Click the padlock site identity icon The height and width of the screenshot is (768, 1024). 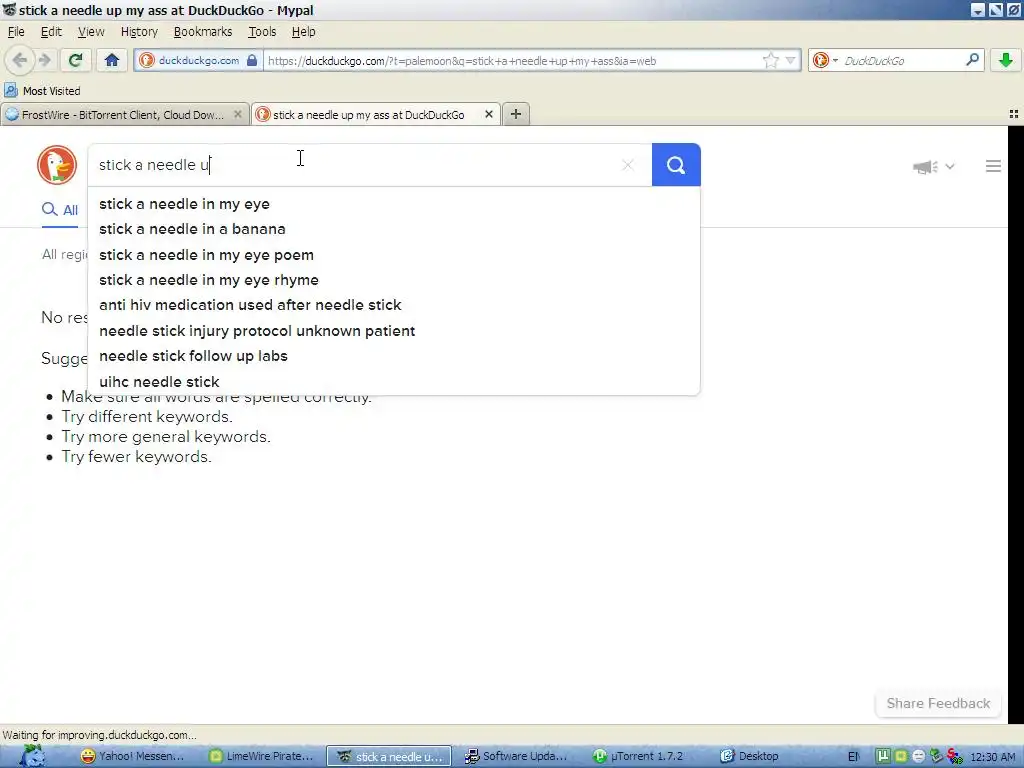point(252,61)
